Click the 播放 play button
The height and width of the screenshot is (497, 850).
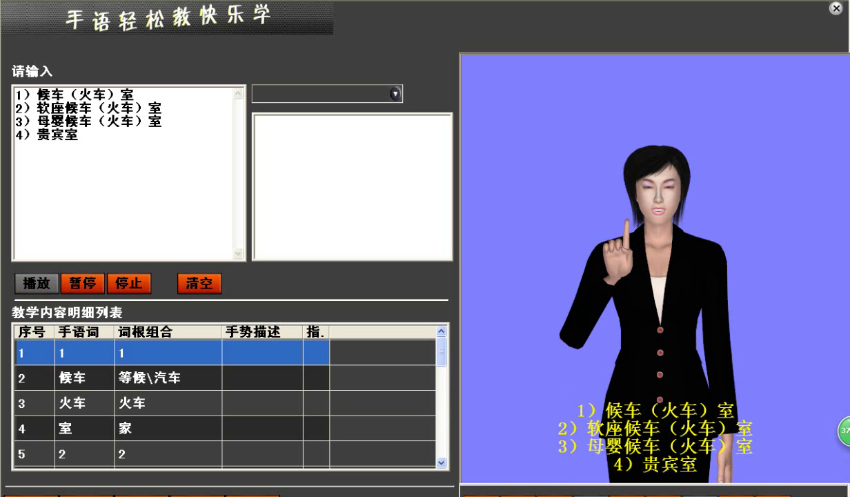(36, 283)
